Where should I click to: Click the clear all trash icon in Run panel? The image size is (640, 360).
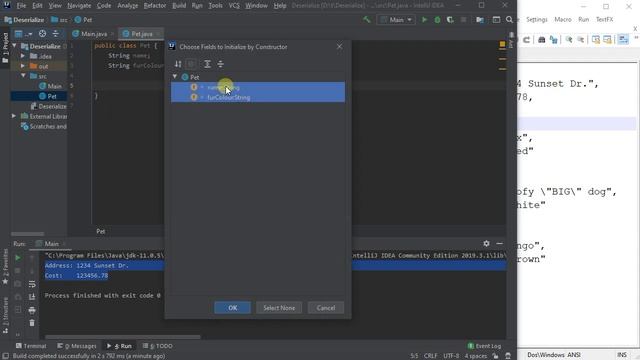[32, 323]
